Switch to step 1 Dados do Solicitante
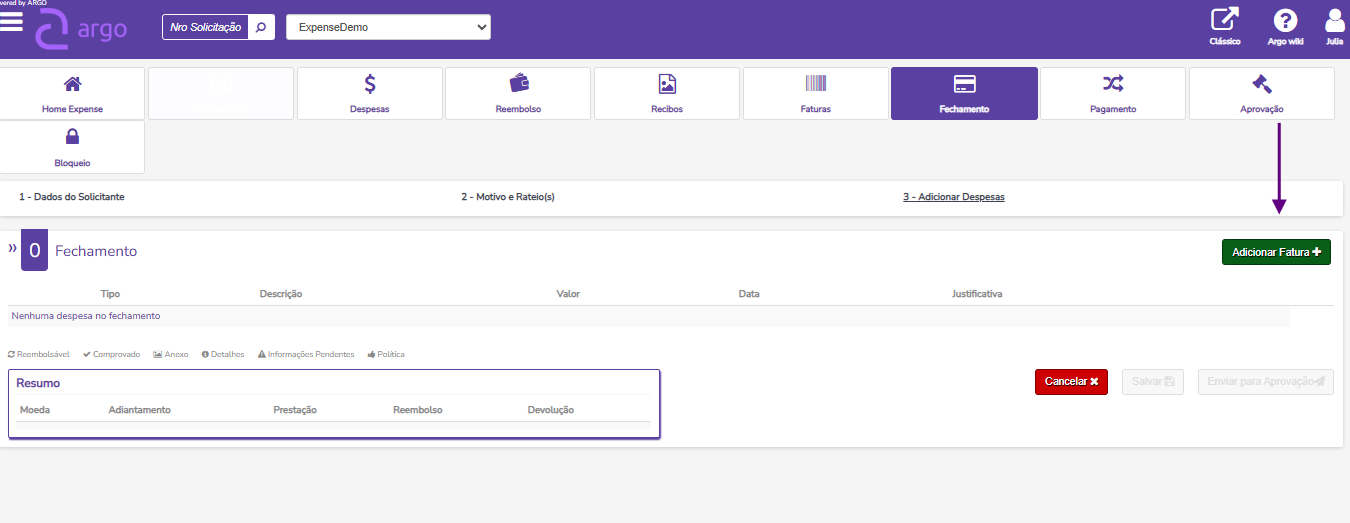1350x523 pixels. pyautogui.click(x=72, y=197)
